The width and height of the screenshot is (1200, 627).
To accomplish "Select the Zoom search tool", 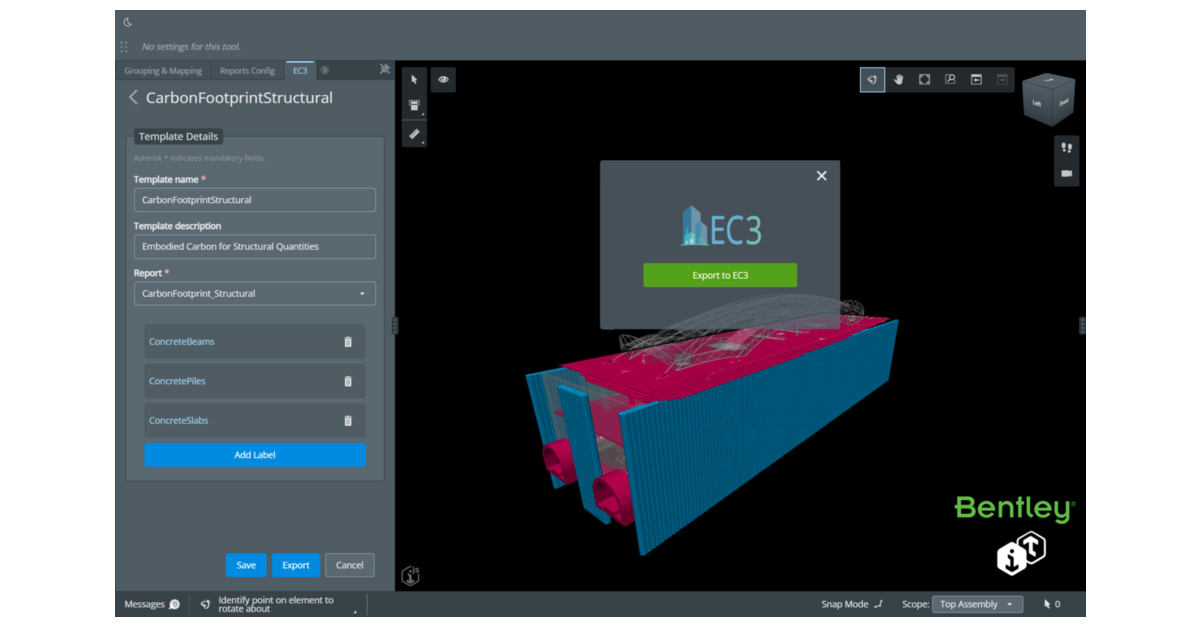I will [x=950, y=79].
